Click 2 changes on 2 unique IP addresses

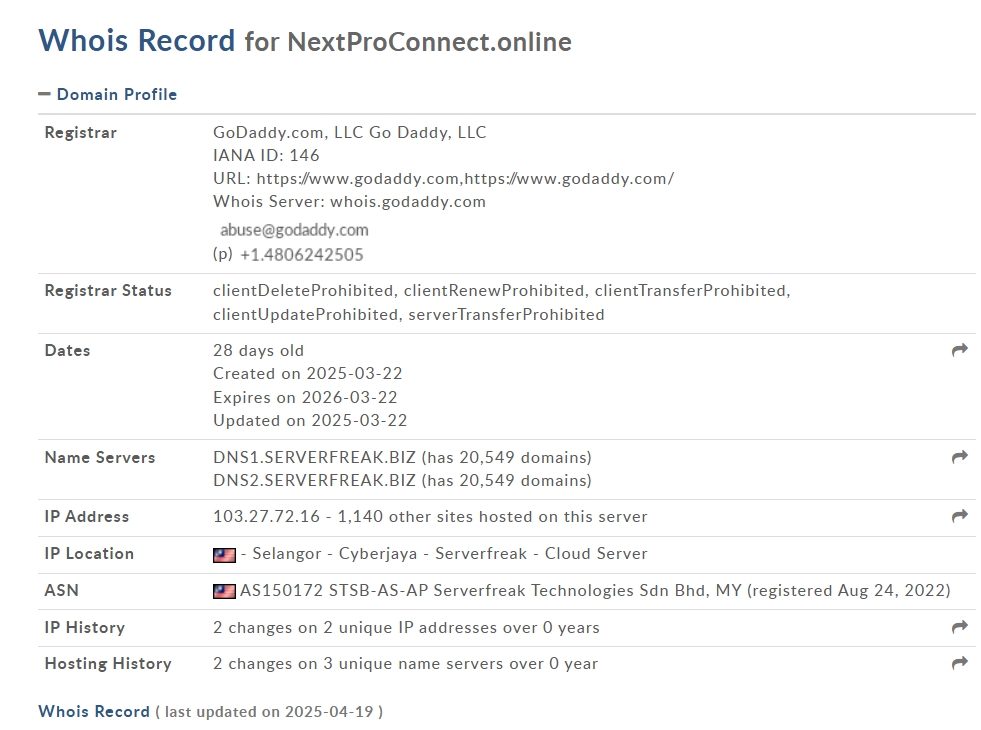coord(406,627)
